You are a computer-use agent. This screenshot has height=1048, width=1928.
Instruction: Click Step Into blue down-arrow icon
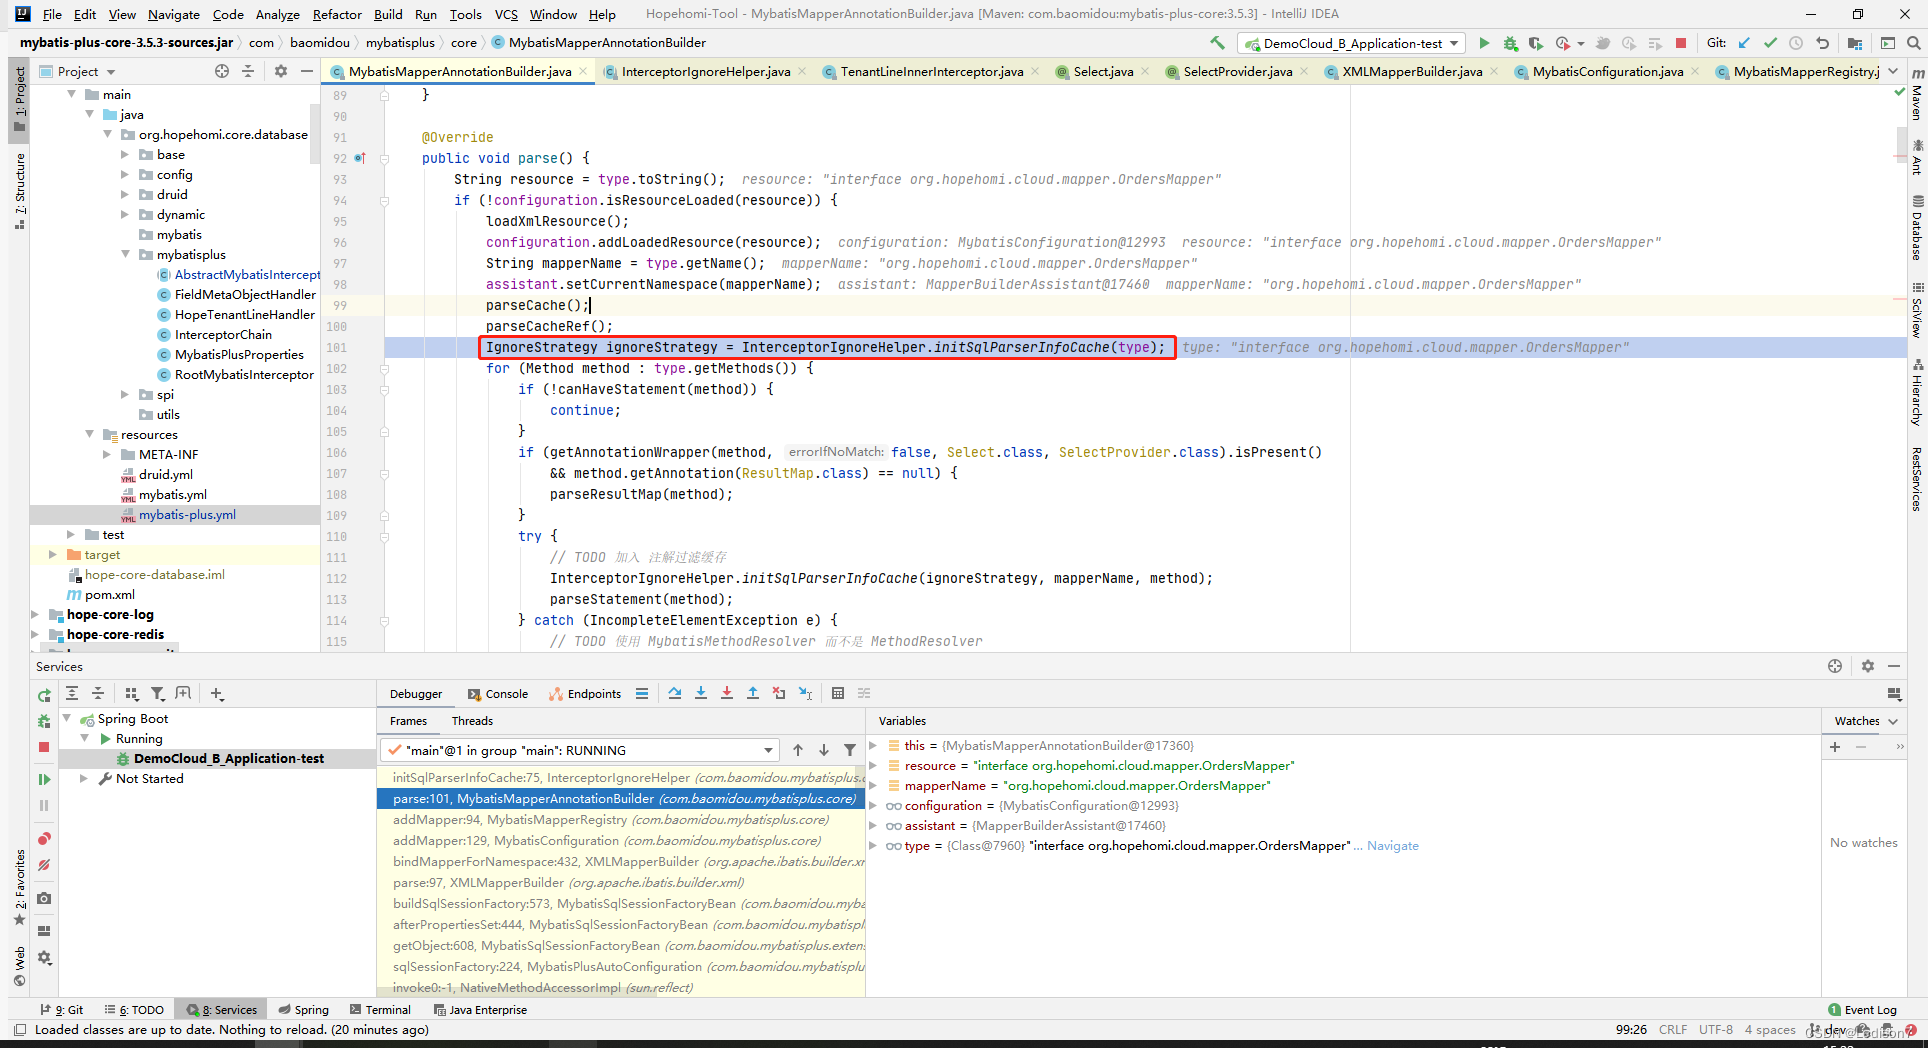click(x=701, y=693)
